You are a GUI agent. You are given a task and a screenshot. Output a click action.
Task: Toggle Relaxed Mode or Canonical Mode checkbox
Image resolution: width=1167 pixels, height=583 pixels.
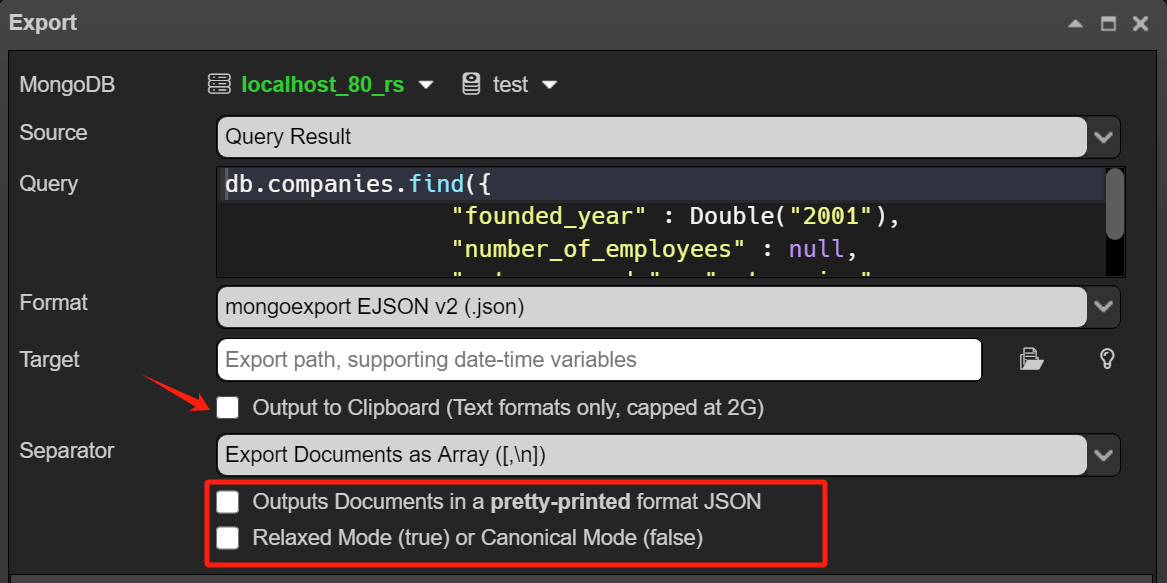tap(227, 537)
